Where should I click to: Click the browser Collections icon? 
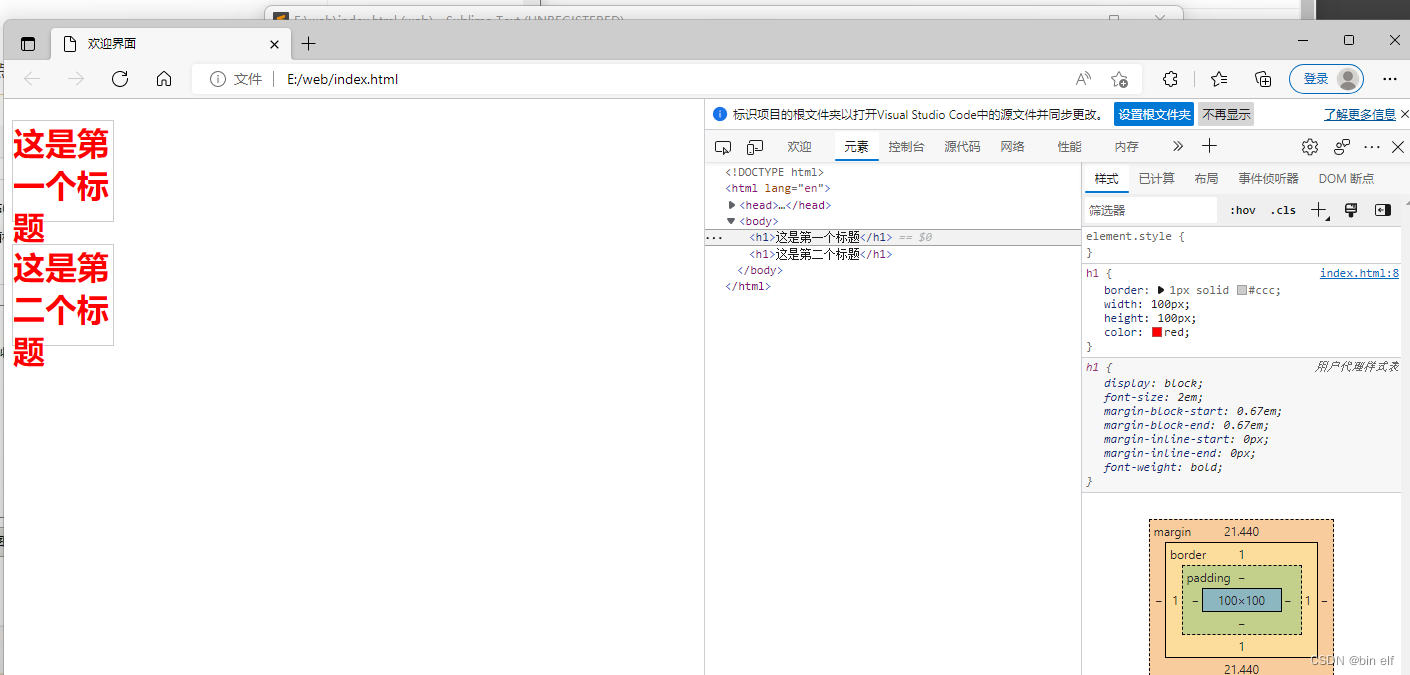(x=1262, y=78)
